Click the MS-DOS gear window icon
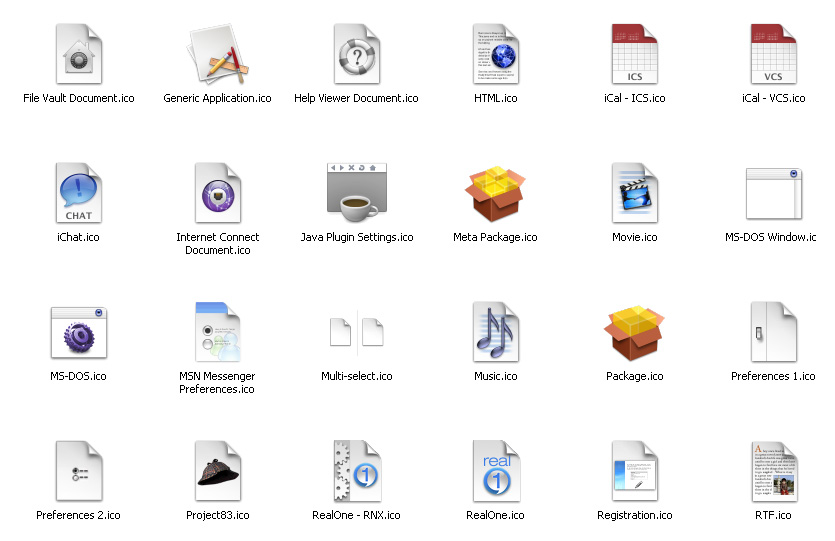Screen dimensions: 835x541 coord(79,333)
